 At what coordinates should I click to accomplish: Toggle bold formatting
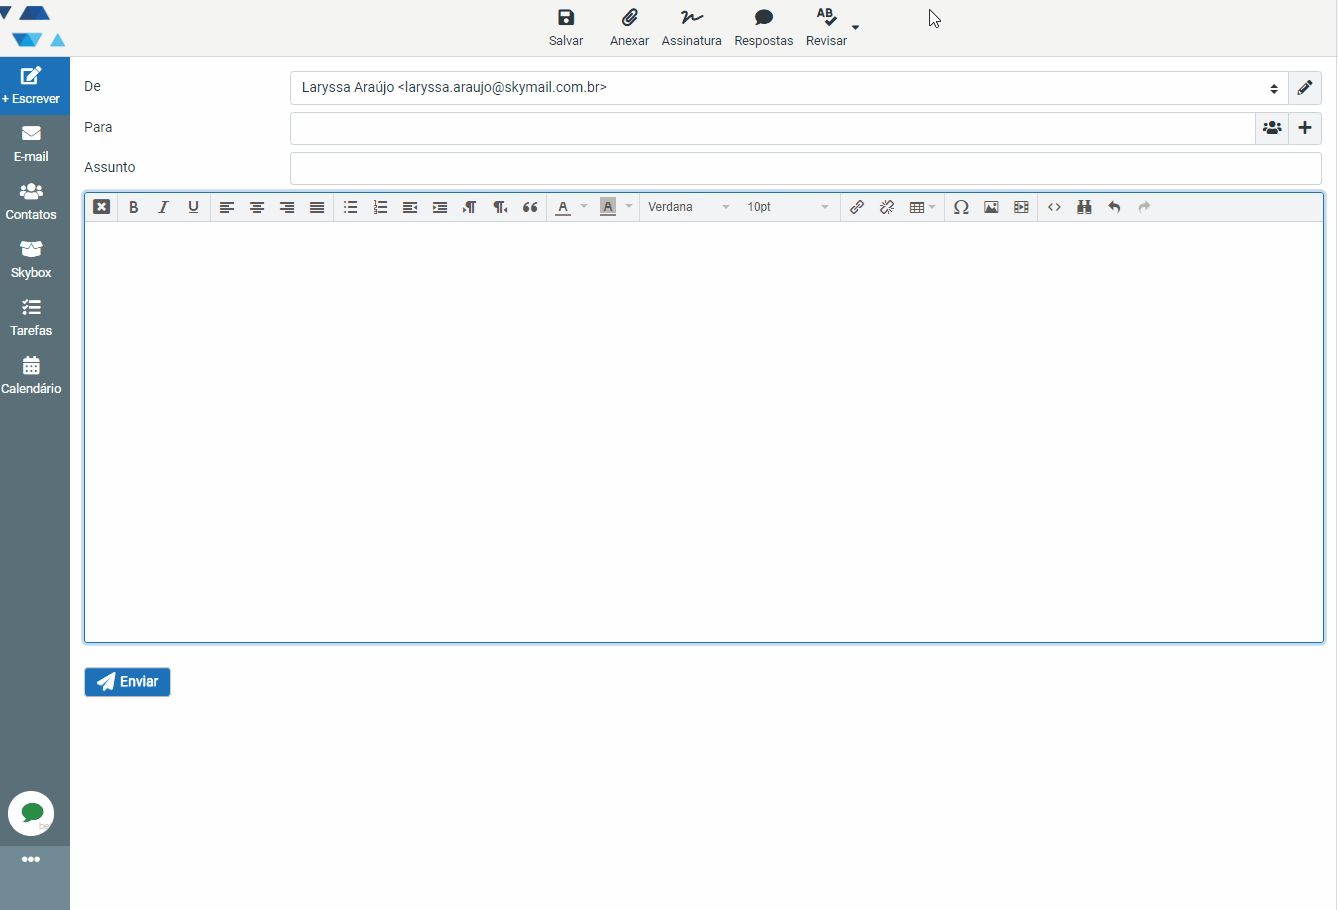tap(133, 207)
